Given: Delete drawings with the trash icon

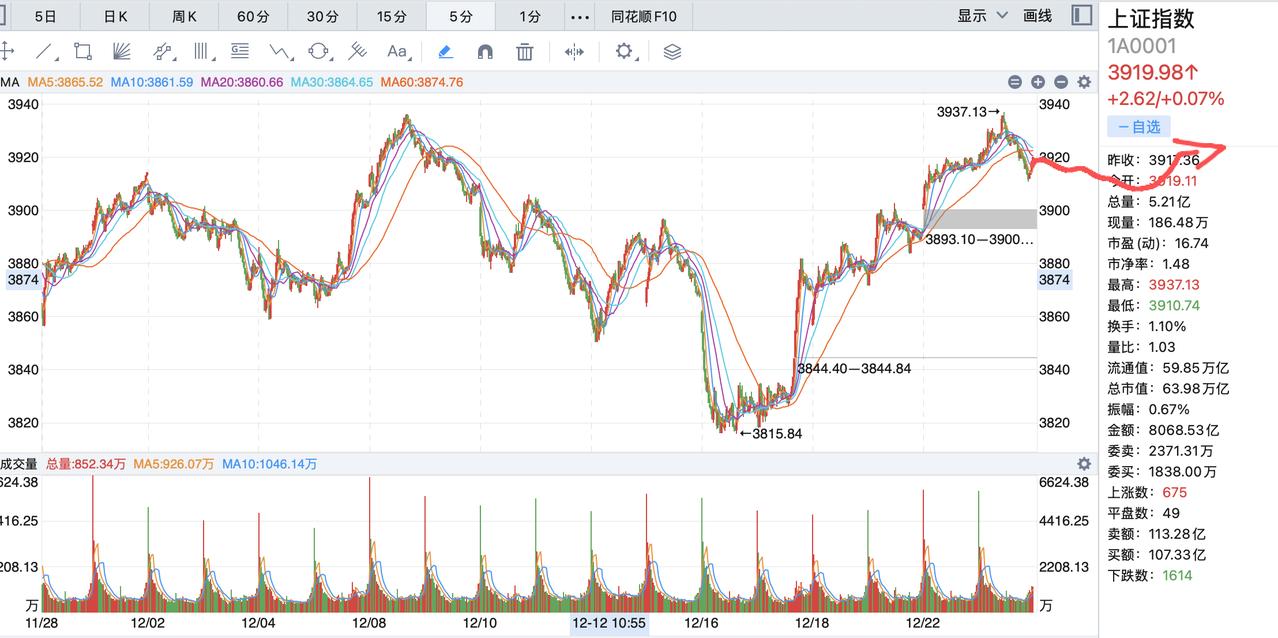Looking at the screenshot, I should 524,51.
